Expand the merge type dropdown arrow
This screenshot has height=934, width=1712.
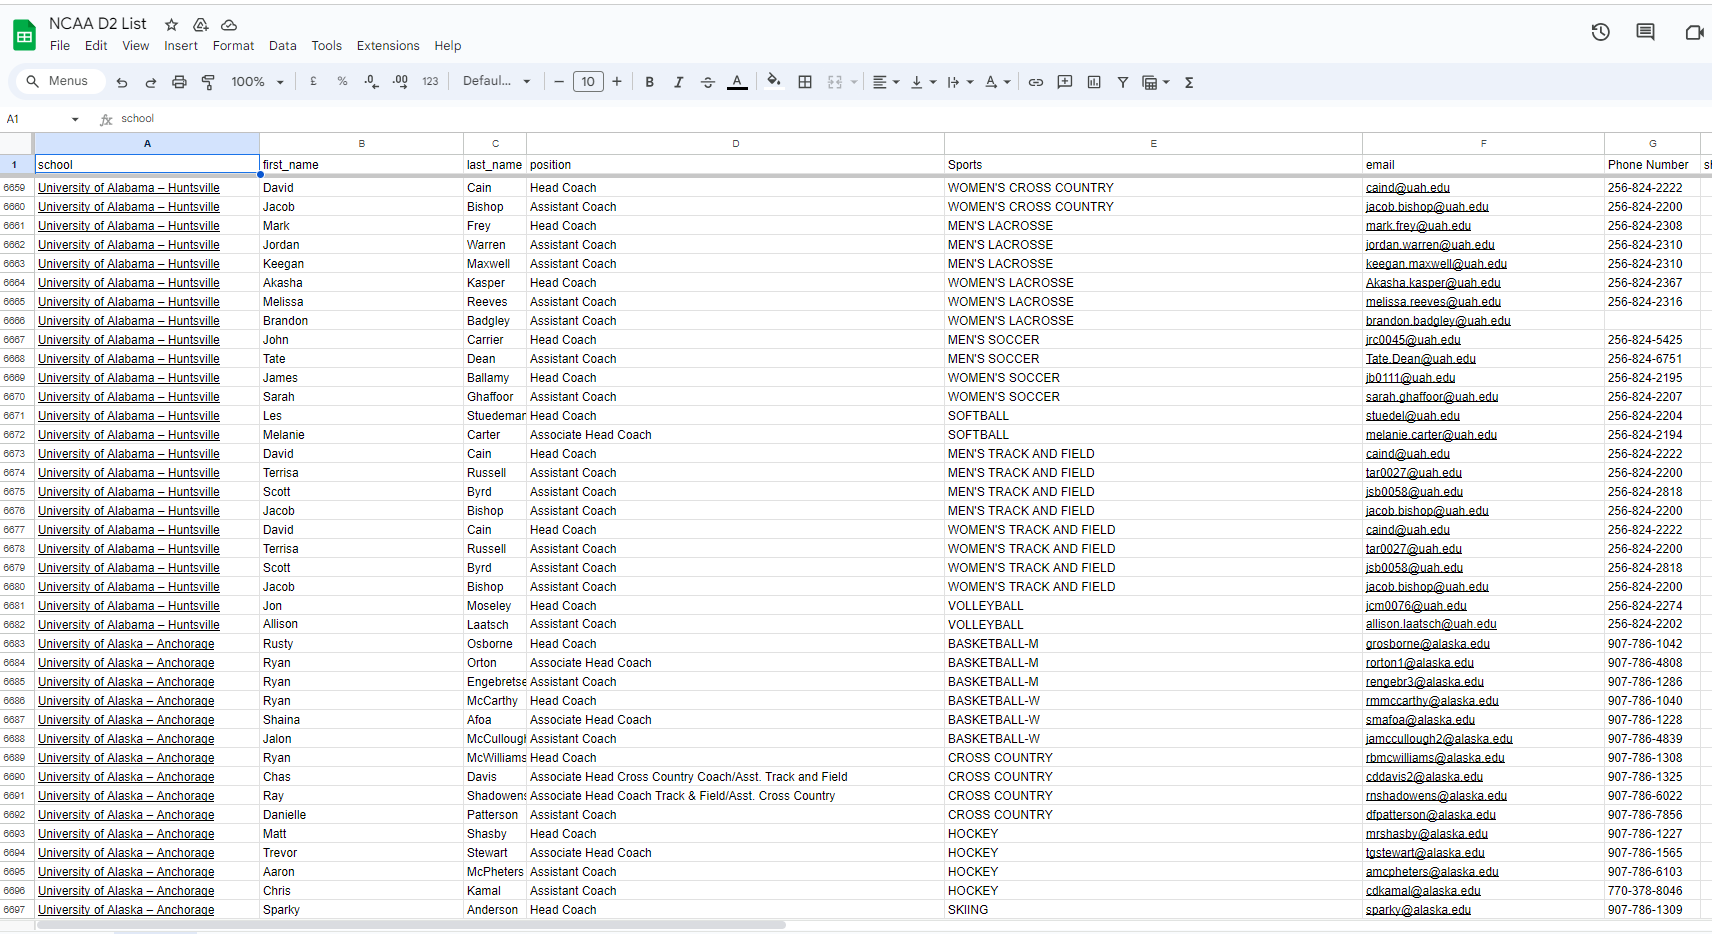(854, 82)
